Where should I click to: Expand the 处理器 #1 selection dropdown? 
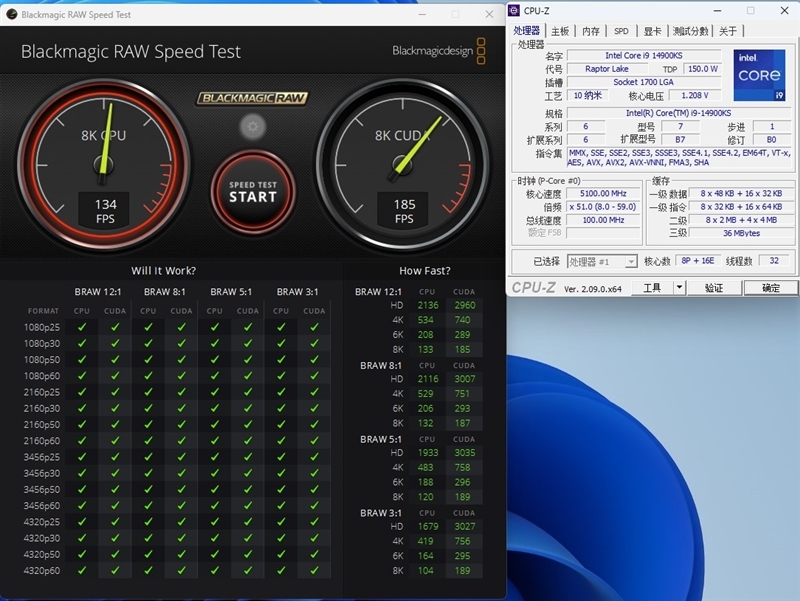[630, 262]
